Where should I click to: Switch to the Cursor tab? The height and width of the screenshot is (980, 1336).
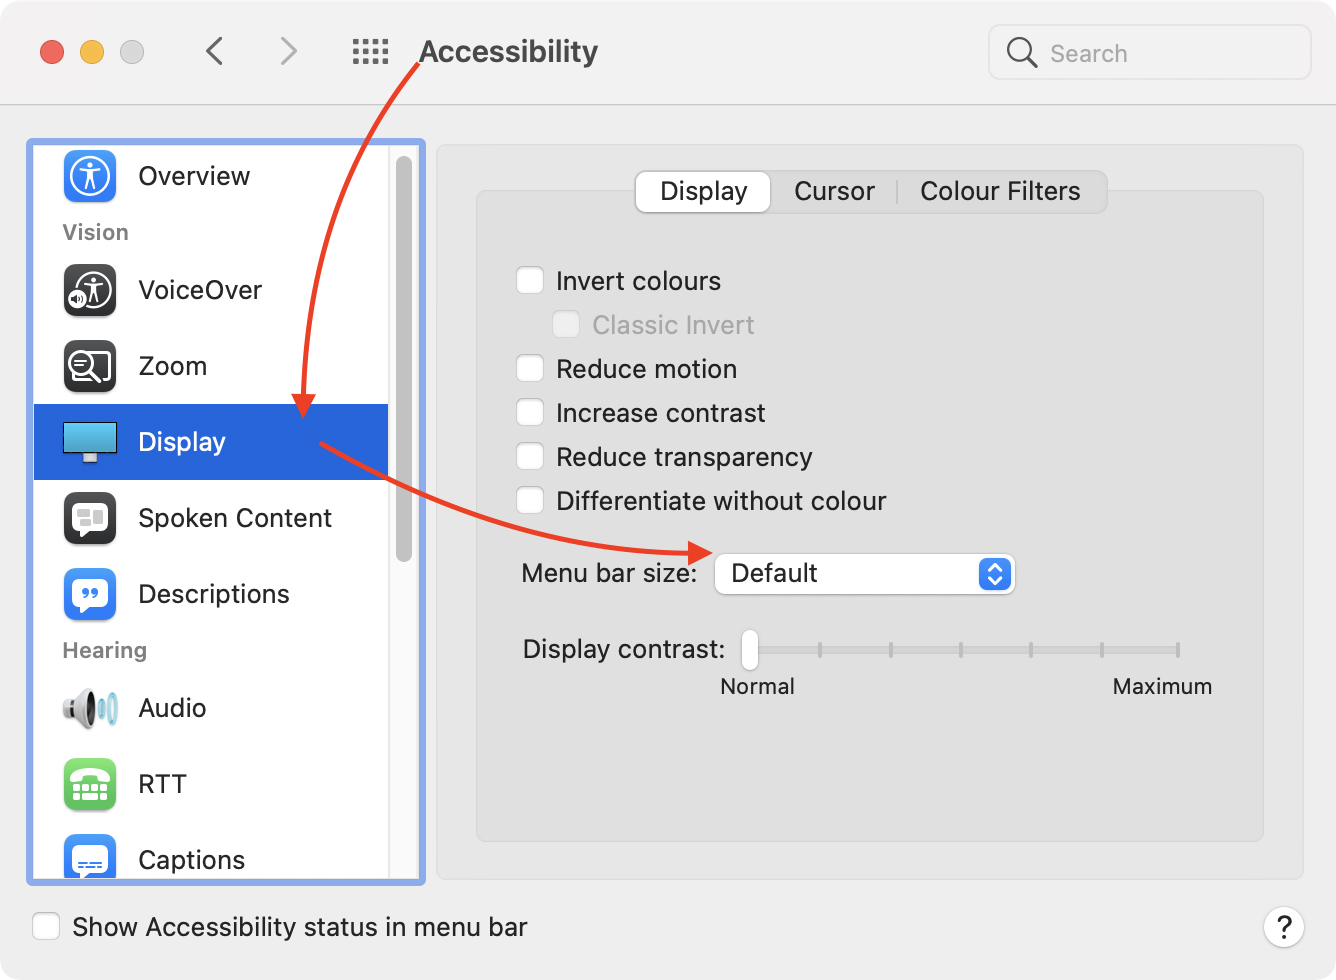pos(834,192)
